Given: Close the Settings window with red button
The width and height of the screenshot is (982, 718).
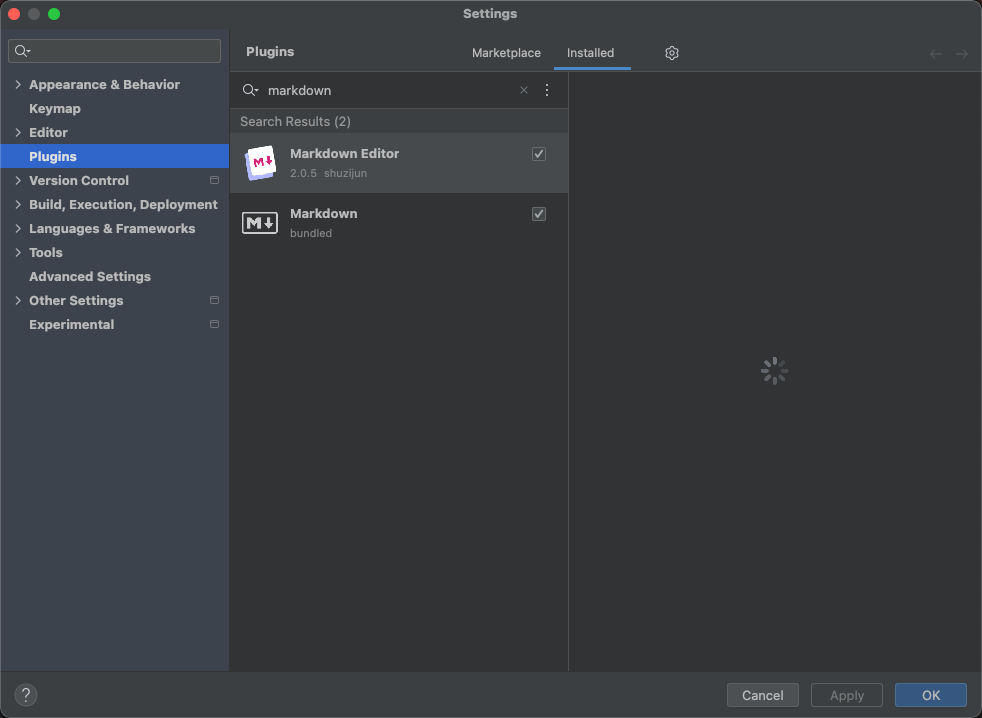Looking at the screenshot, I should point(14,14).
